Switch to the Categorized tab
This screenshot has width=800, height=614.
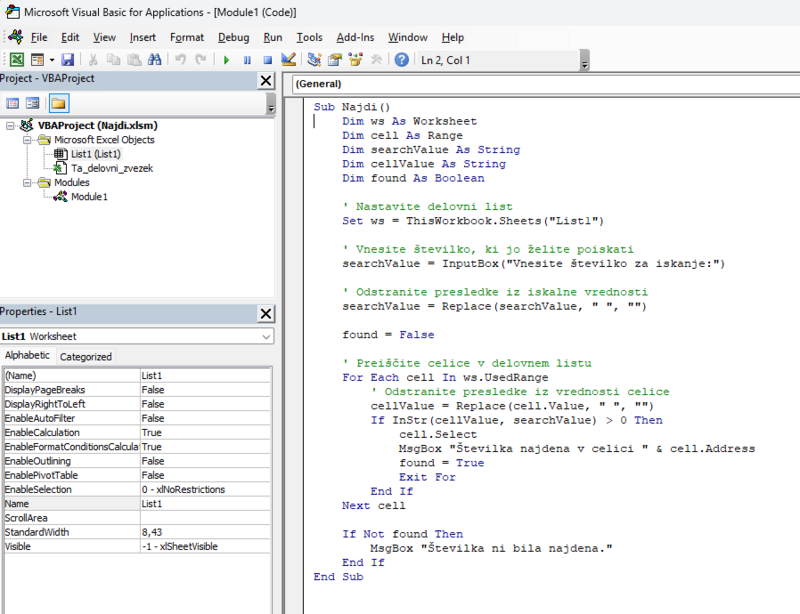point(86,357)
